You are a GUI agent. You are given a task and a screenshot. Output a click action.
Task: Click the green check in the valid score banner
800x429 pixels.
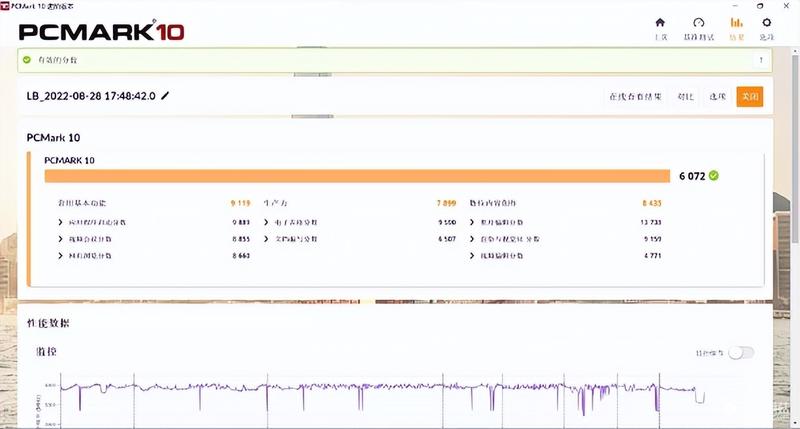[27, 60]
